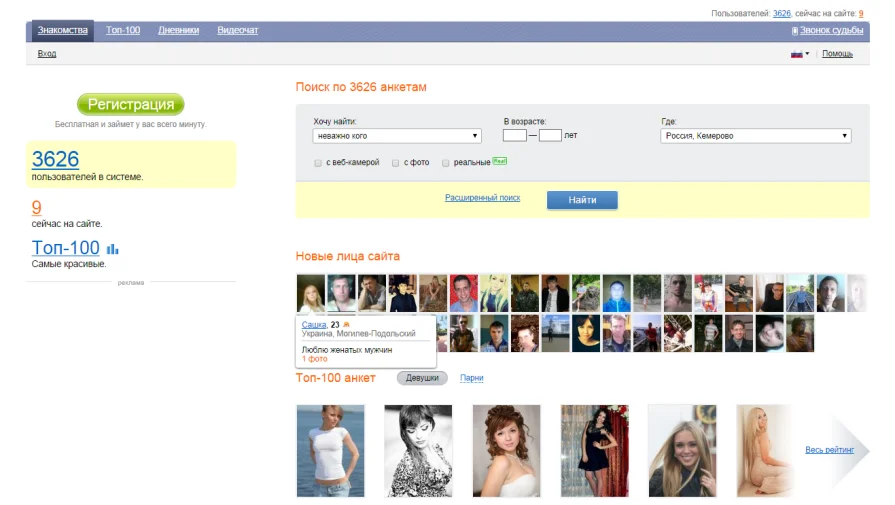The image size is (895, 505).
Task: Click the minimum age input field
Action: click(x=514, y=135)
